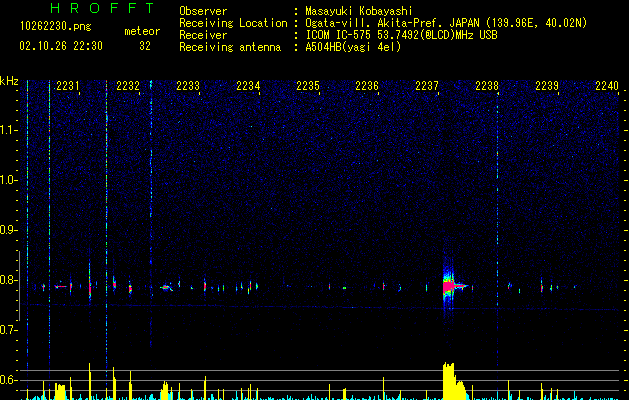
Task: Click the Ogata-vill. Akita-Pref. JAPAN location text
Action: (x=392, y=23)
